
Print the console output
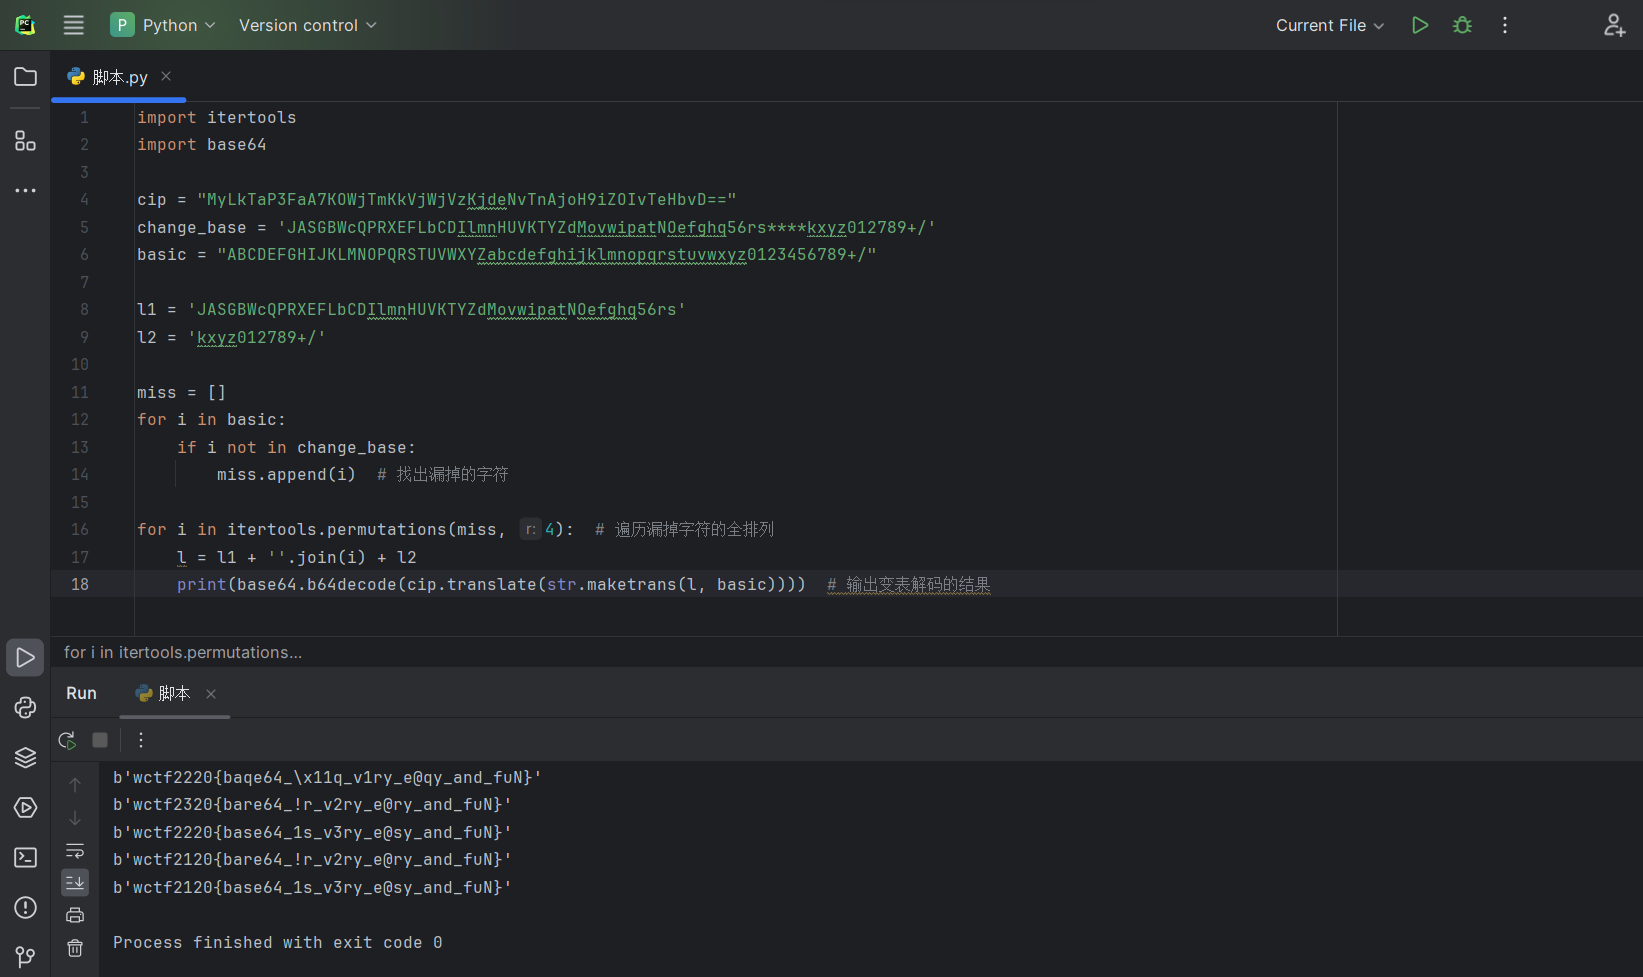tap(75, 915)
